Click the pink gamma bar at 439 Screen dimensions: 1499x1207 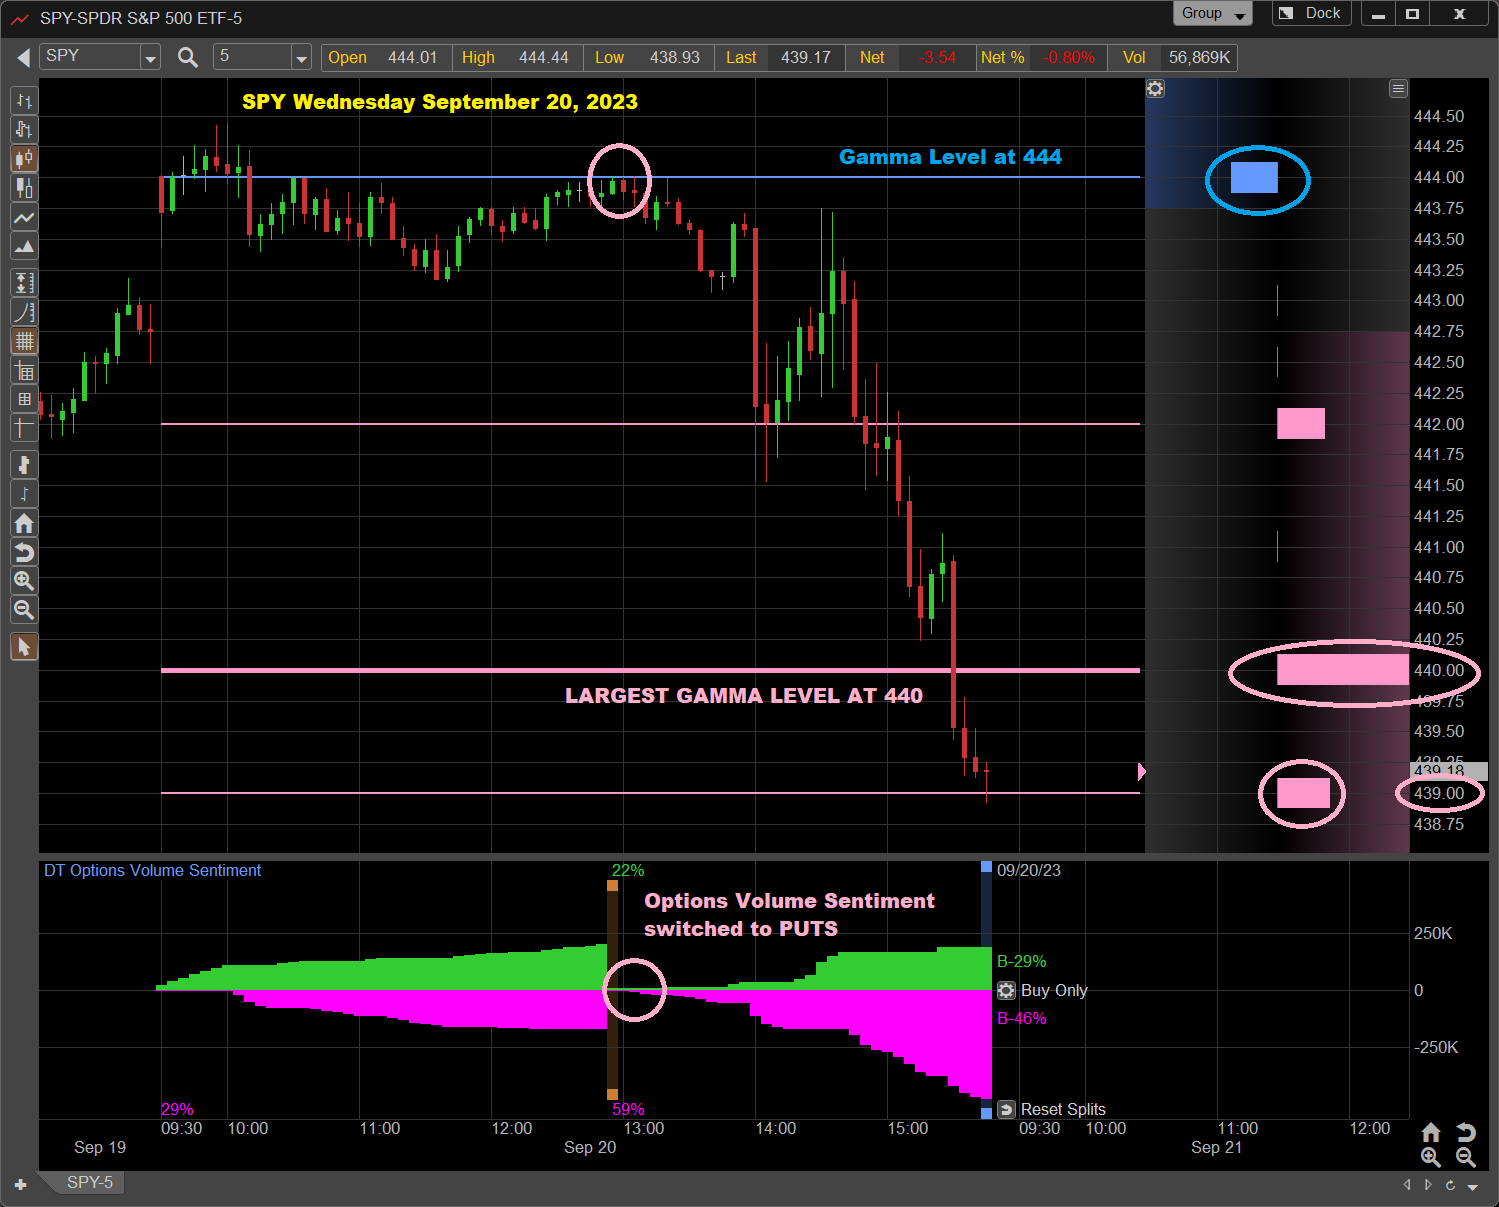pyautogui.click(x=1304, y=793)
